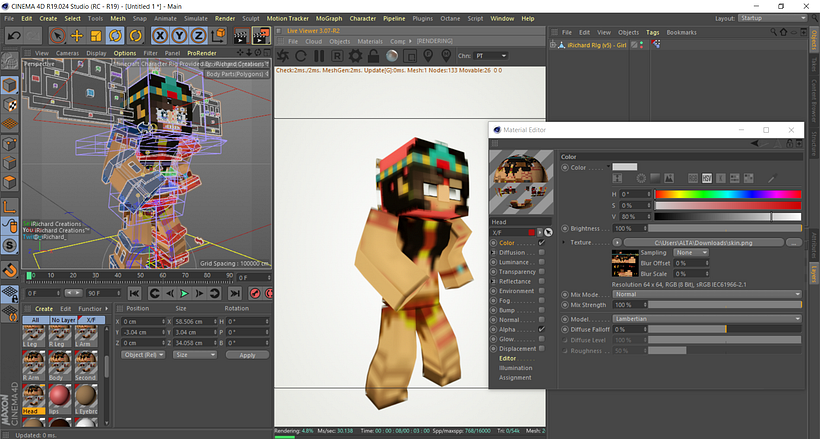Viewport: 820px width, 439px height.
Task: Switch color mode to HSV icon
Action: [707, 178]
